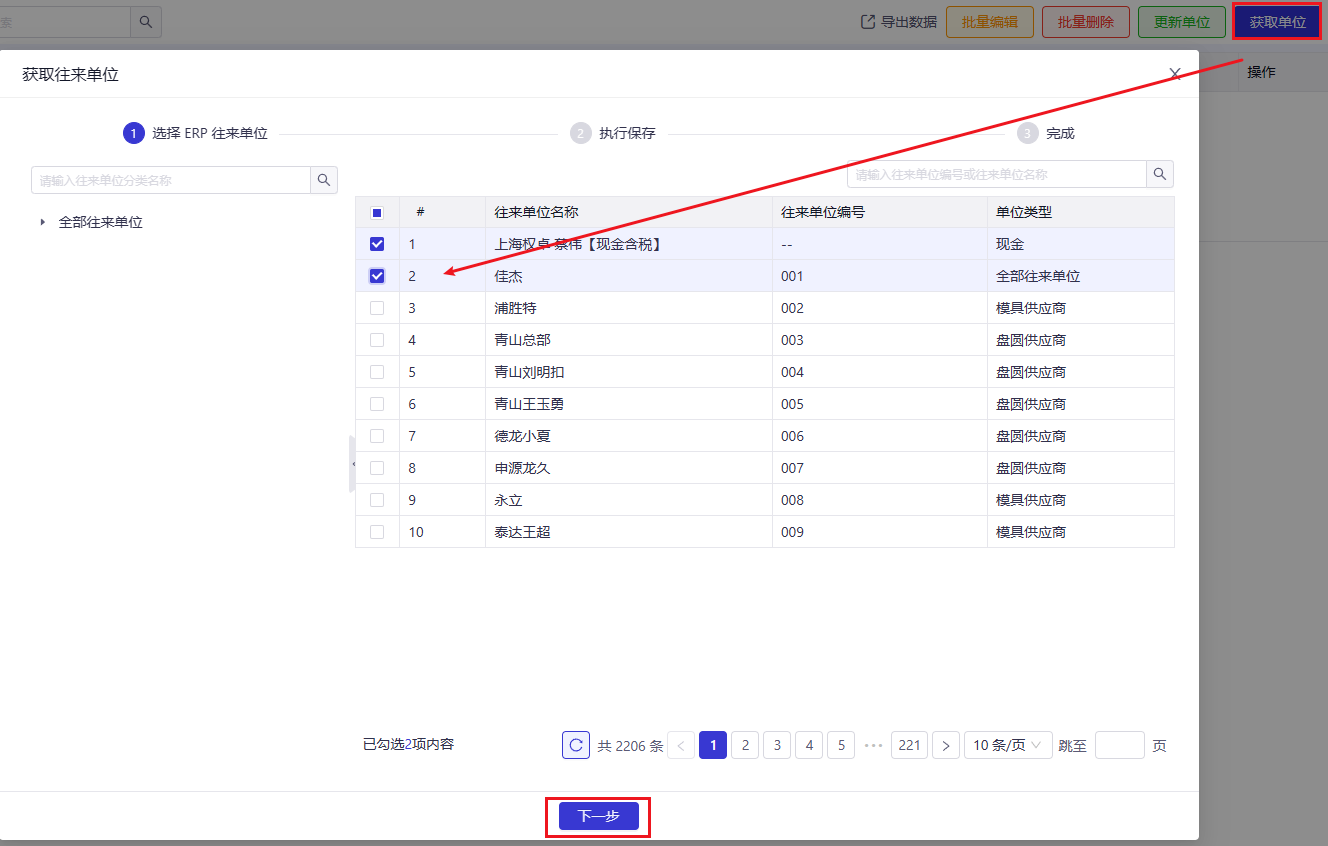1328x846 pixels.
Task: Select step 1 选择 ERP 往来单位
Action: pyautogui.click(x=196, y=133)
